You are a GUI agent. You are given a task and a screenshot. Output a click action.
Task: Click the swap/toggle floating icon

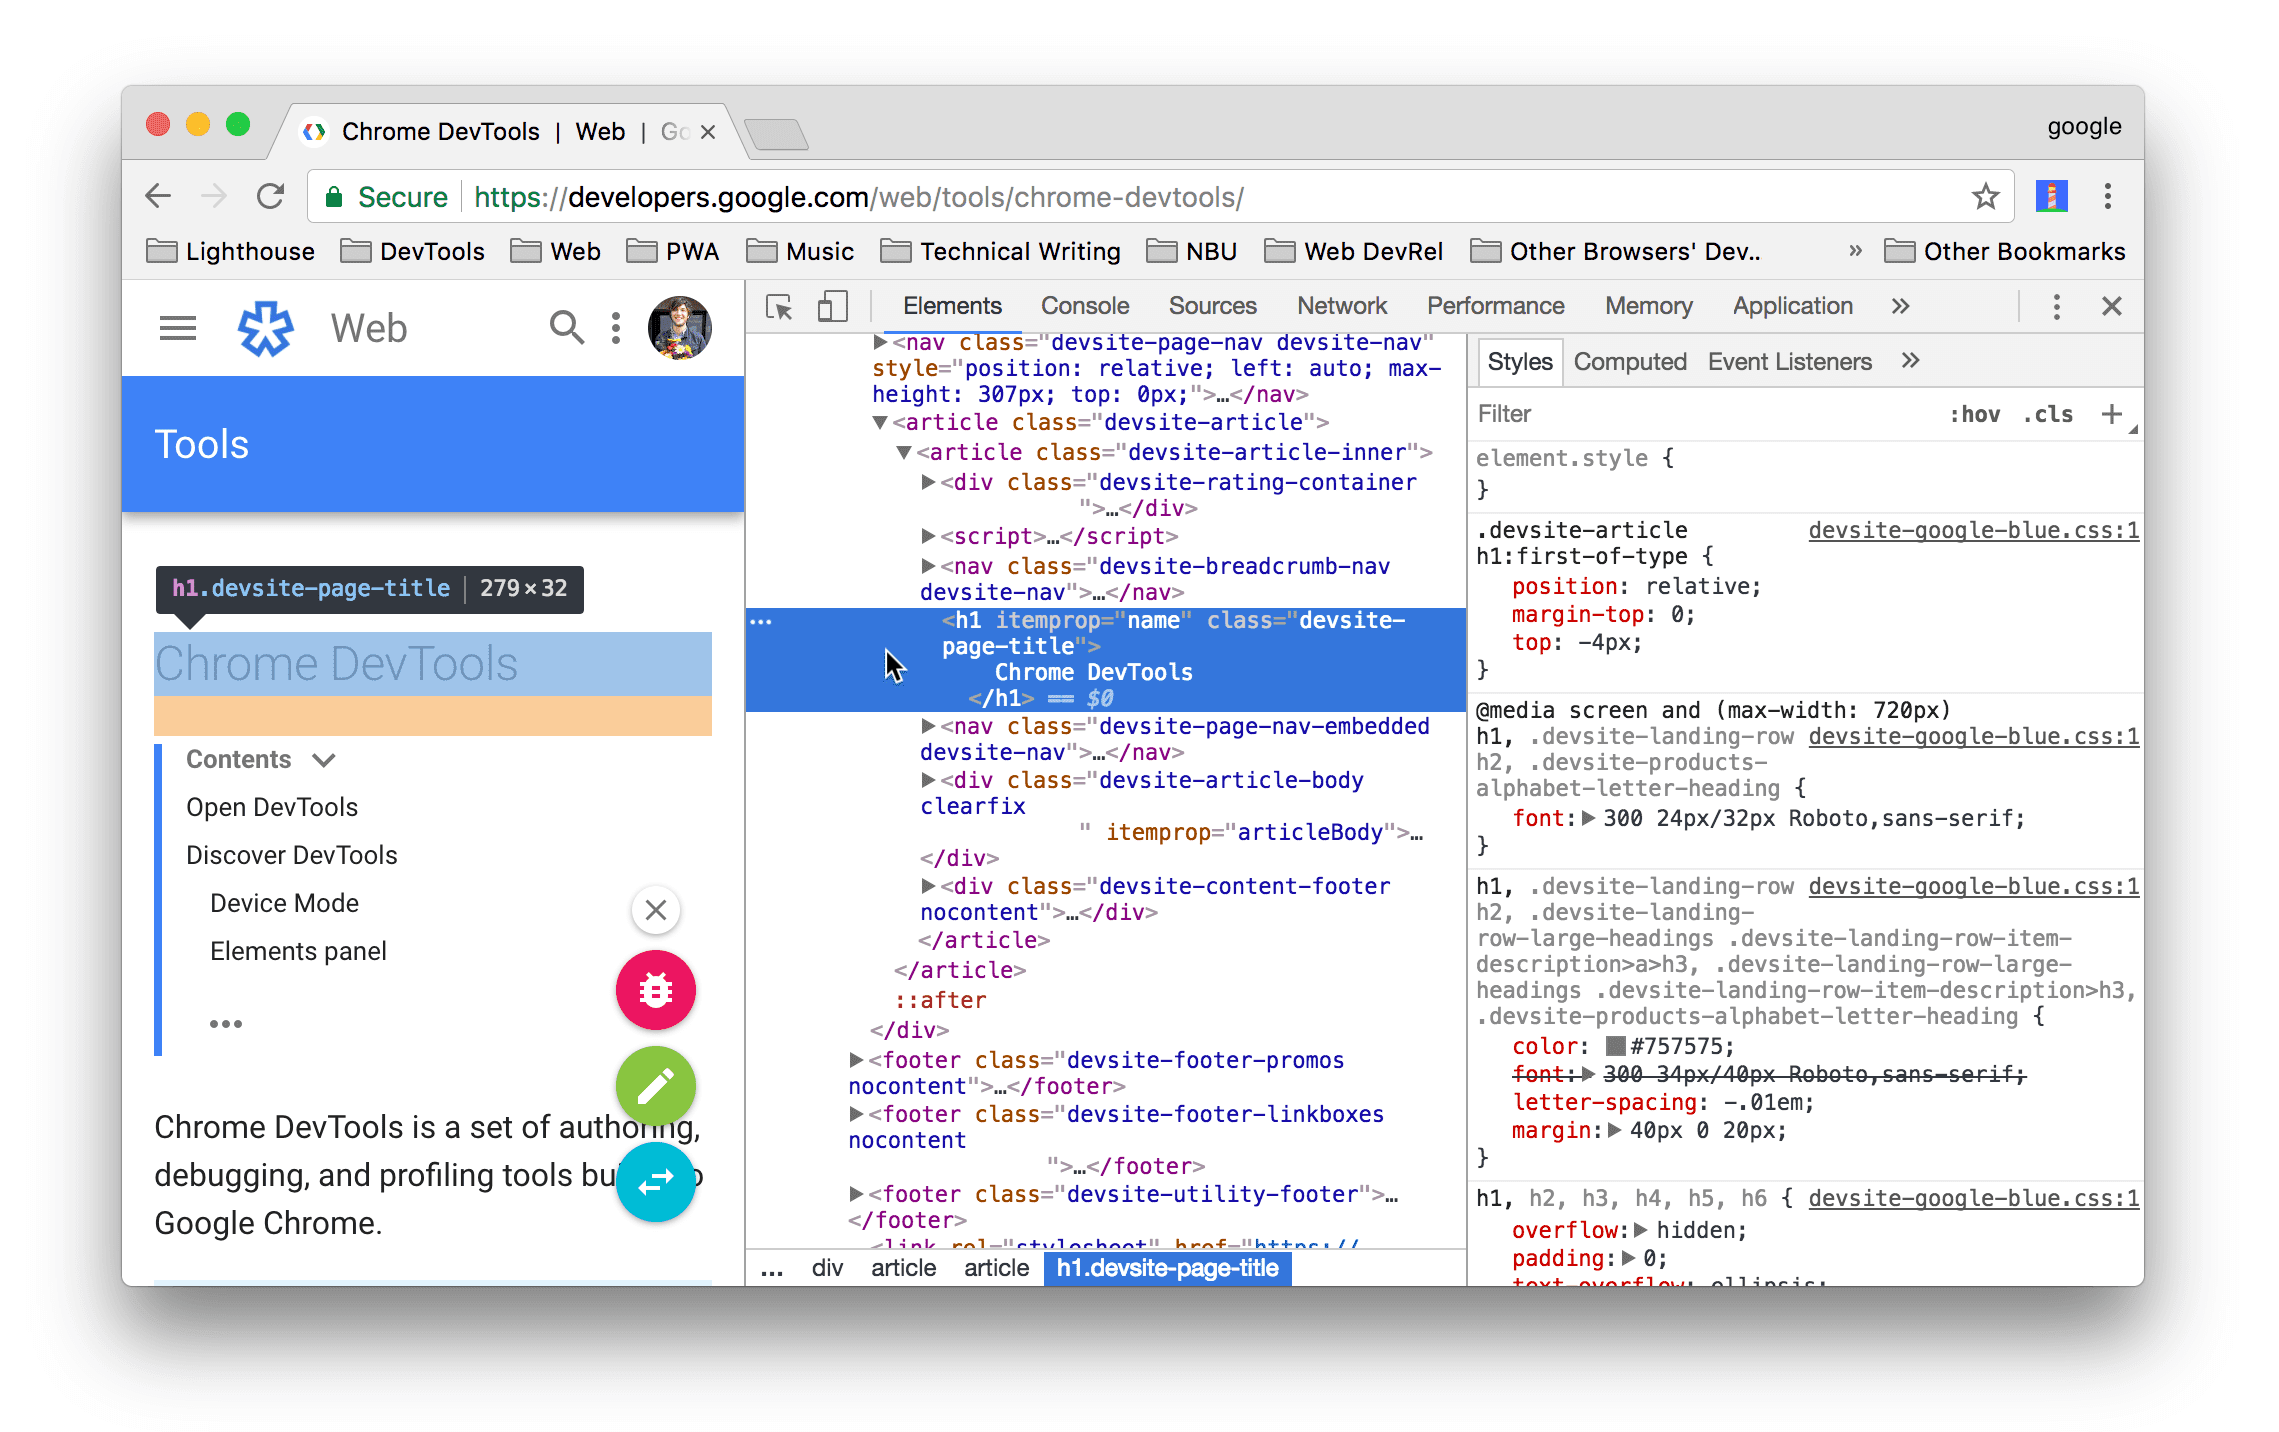click(656, 1180)
